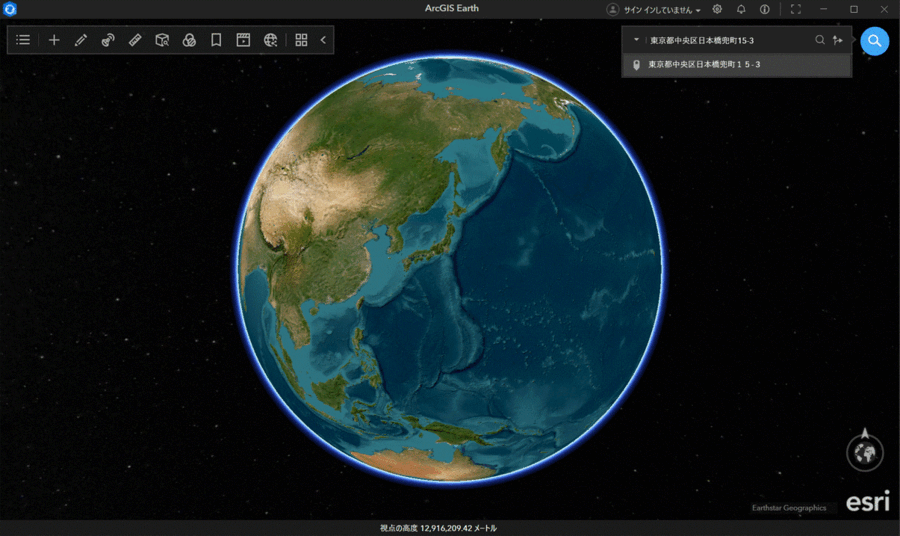900x536 pixels.
Task: Toggle full screen mode
Action: tap(796, 9)
